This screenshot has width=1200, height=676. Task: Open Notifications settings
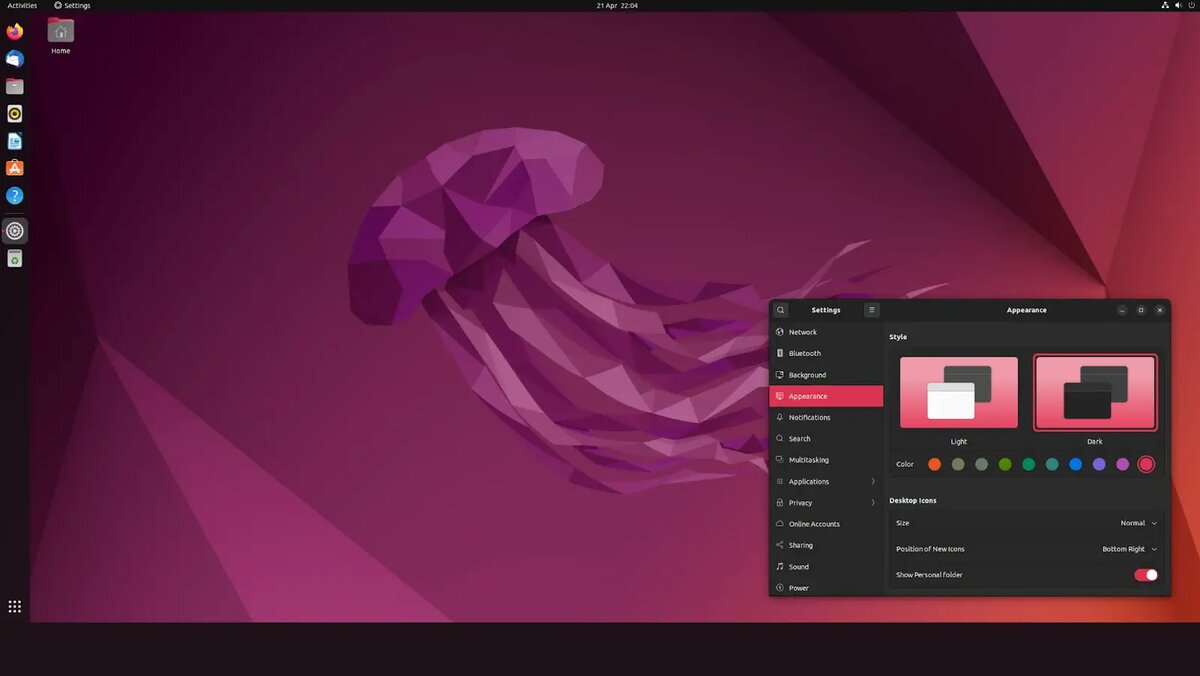[x=808, y=417]
